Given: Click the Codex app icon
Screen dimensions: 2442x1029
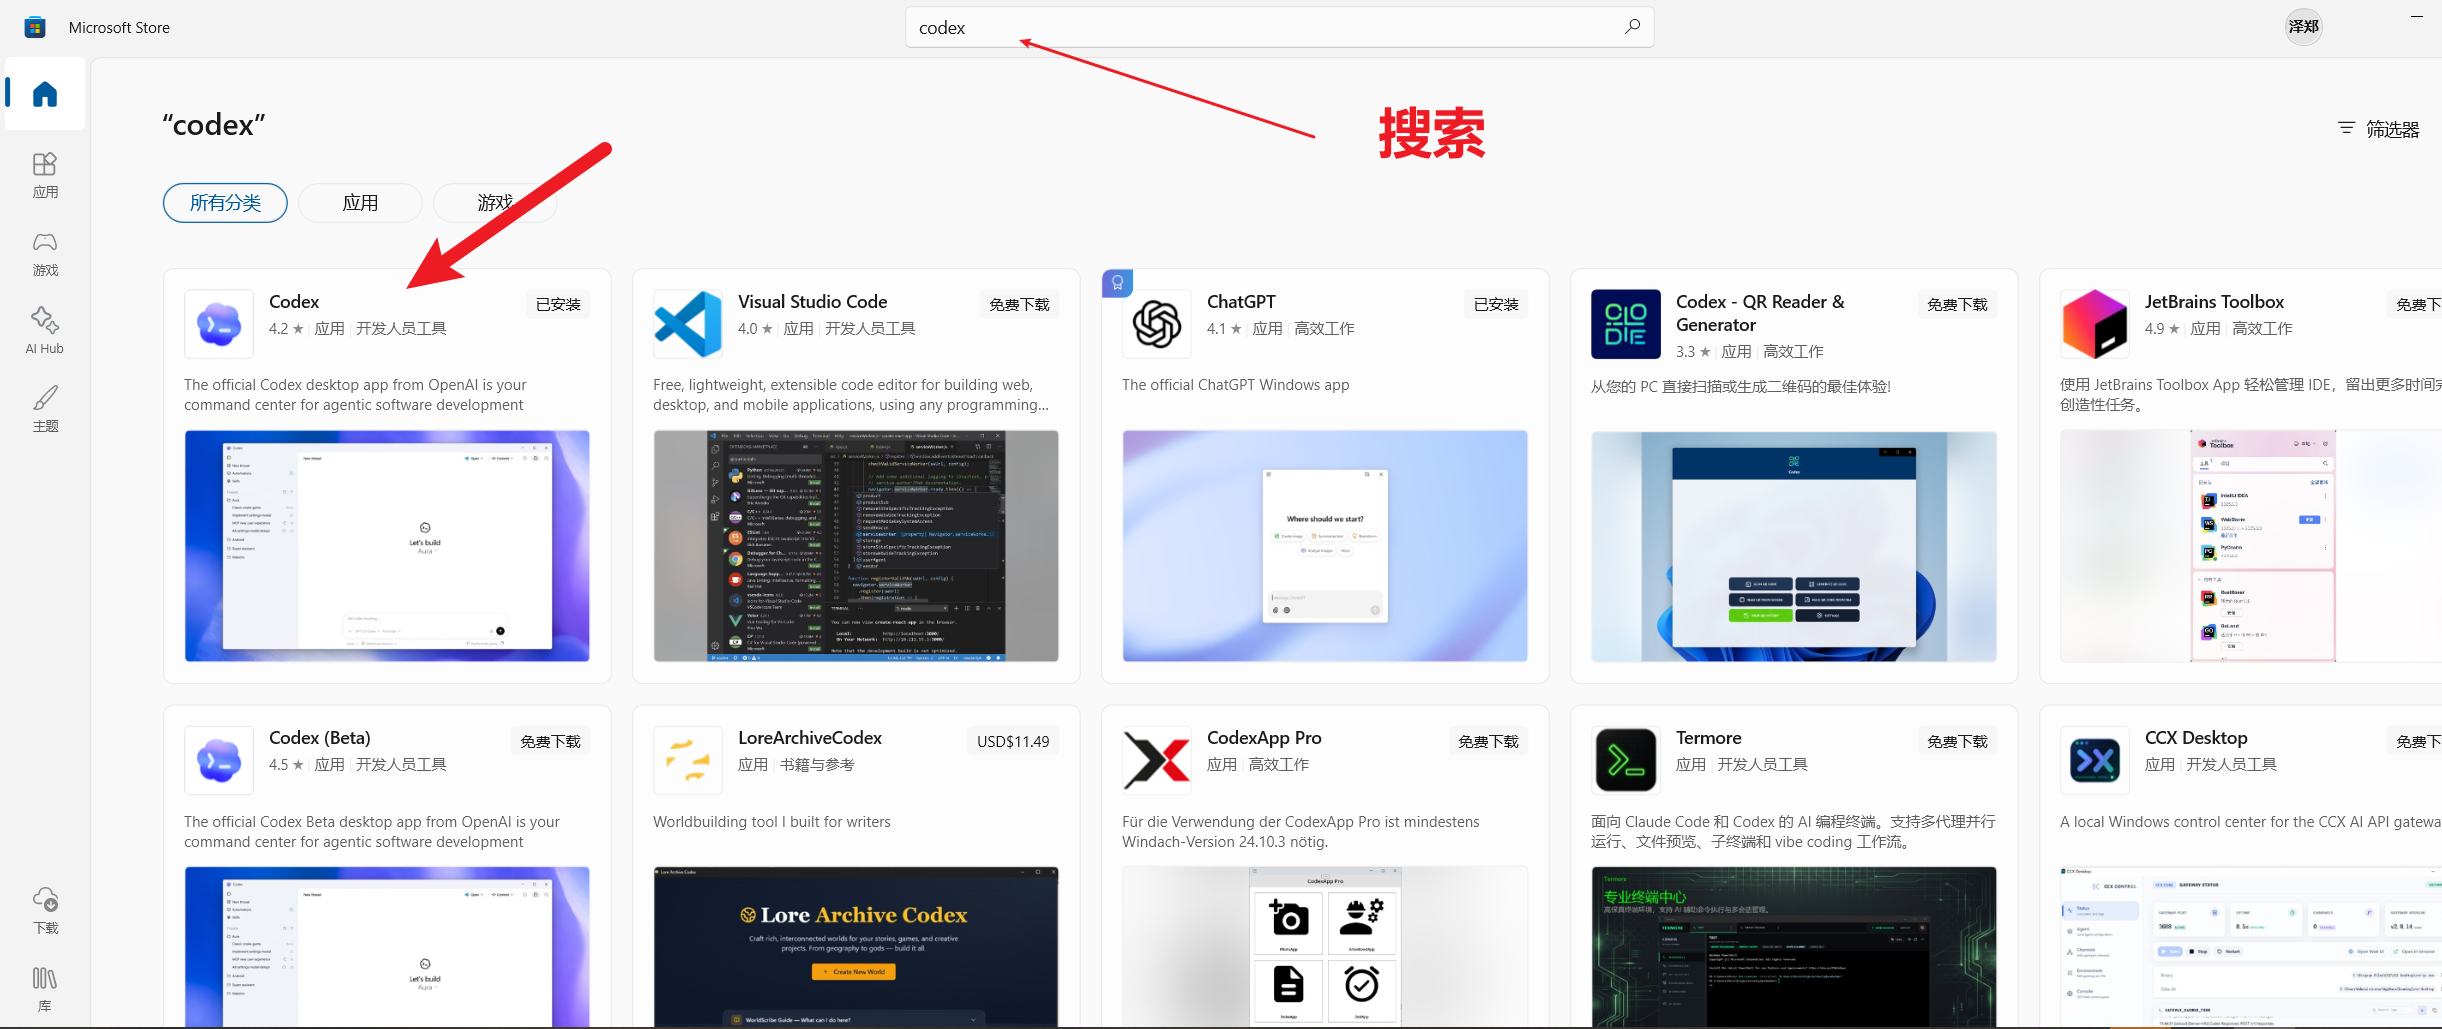Looking at the screenshot, I should 219,324.
